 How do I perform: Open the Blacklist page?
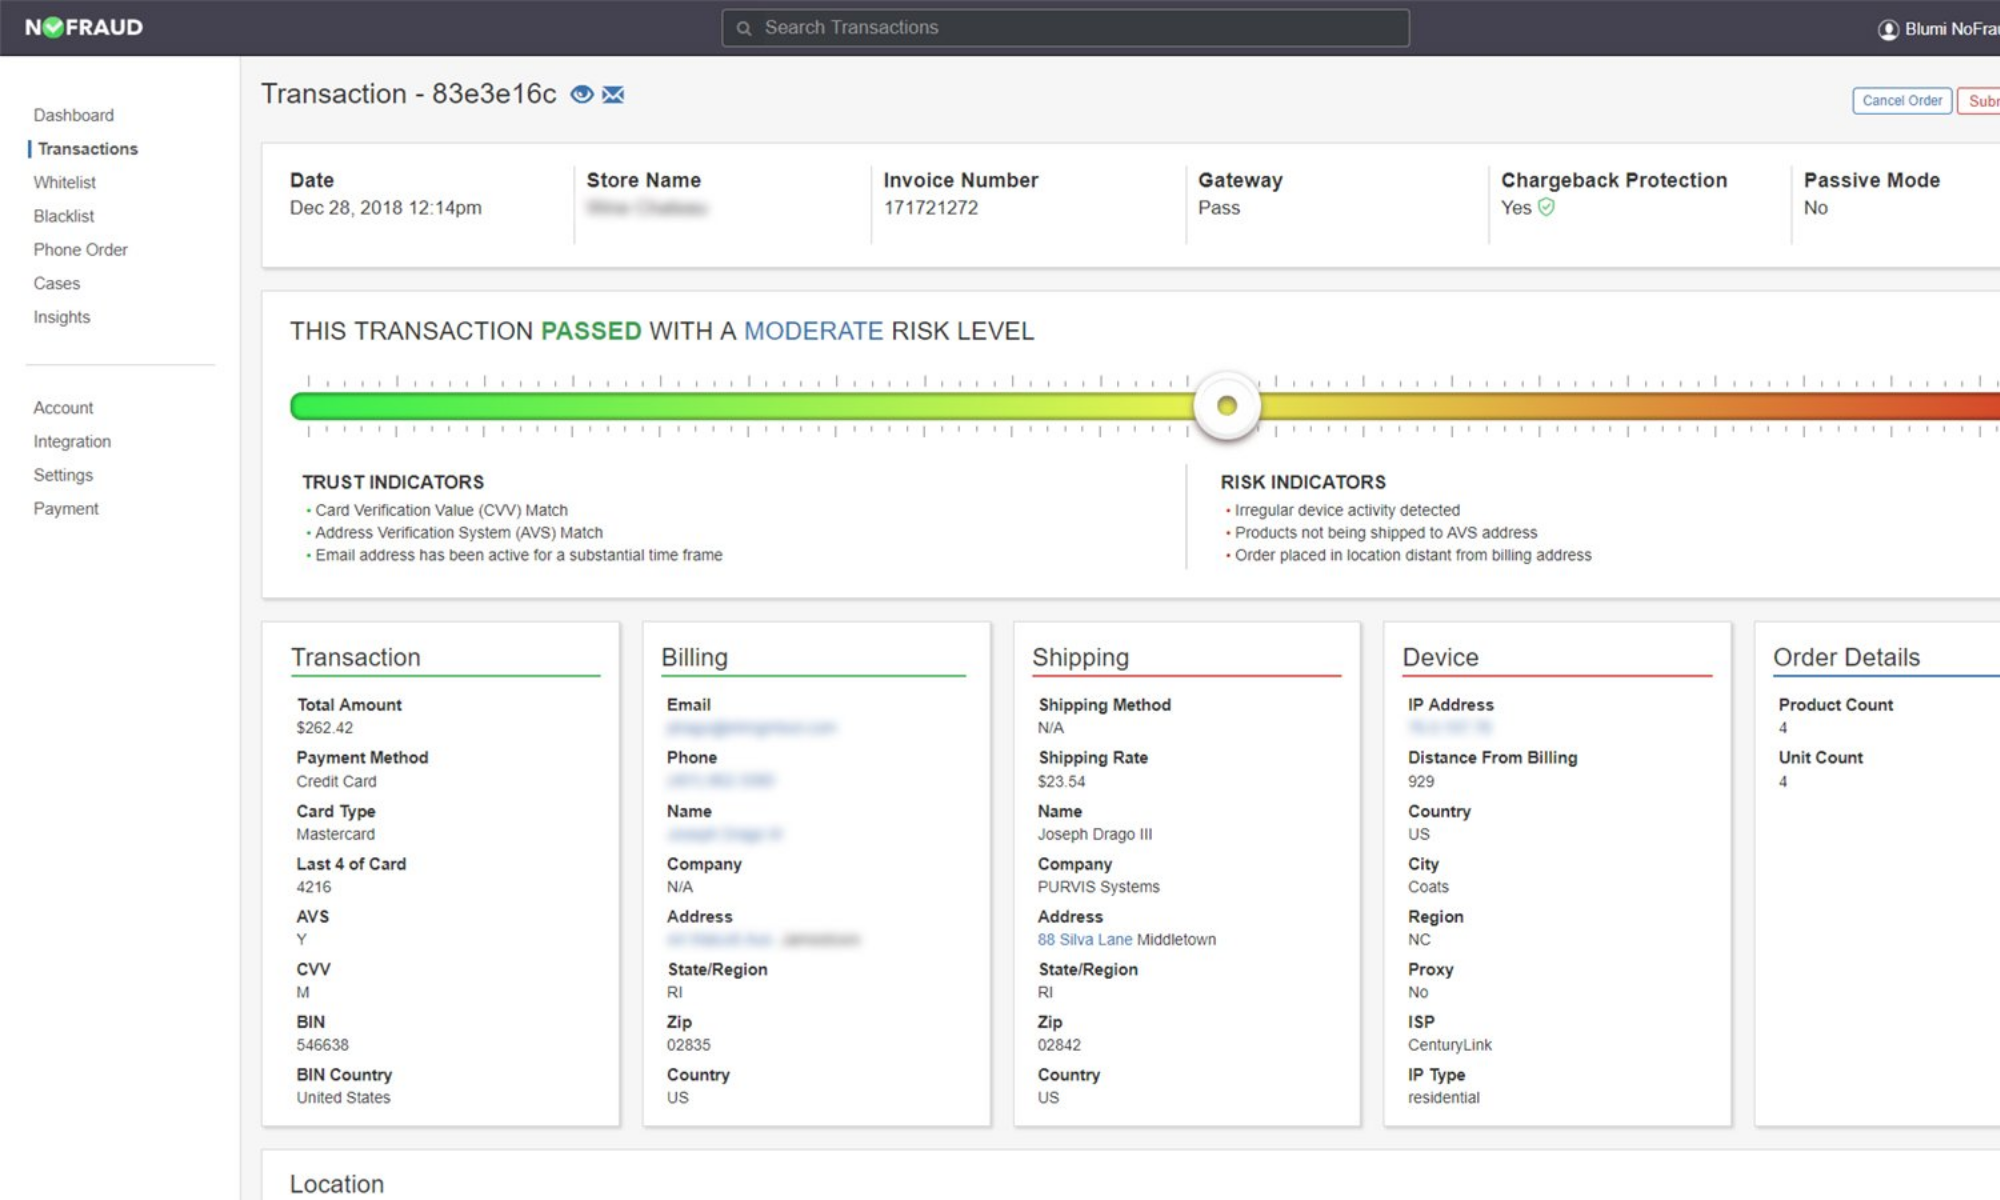click(x=64, y=216)
